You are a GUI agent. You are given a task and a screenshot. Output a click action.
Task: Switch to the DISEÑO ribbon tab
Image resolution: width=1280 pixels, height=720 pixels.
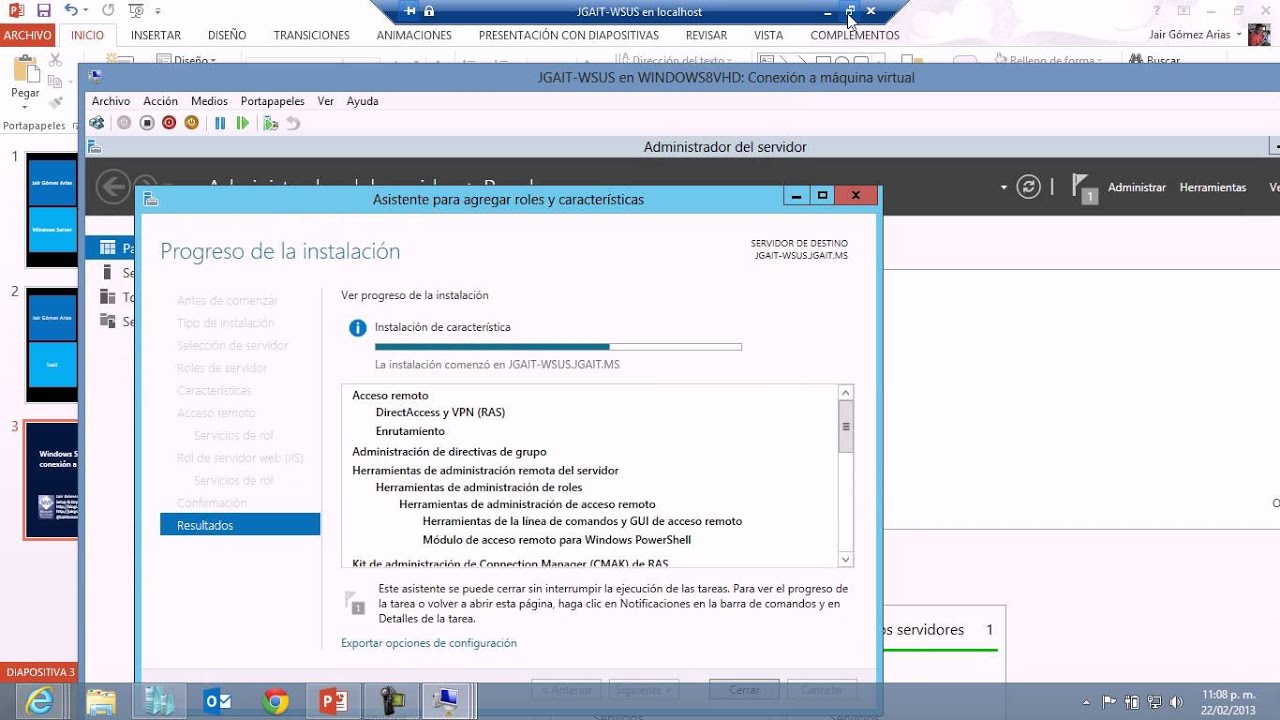227,35
